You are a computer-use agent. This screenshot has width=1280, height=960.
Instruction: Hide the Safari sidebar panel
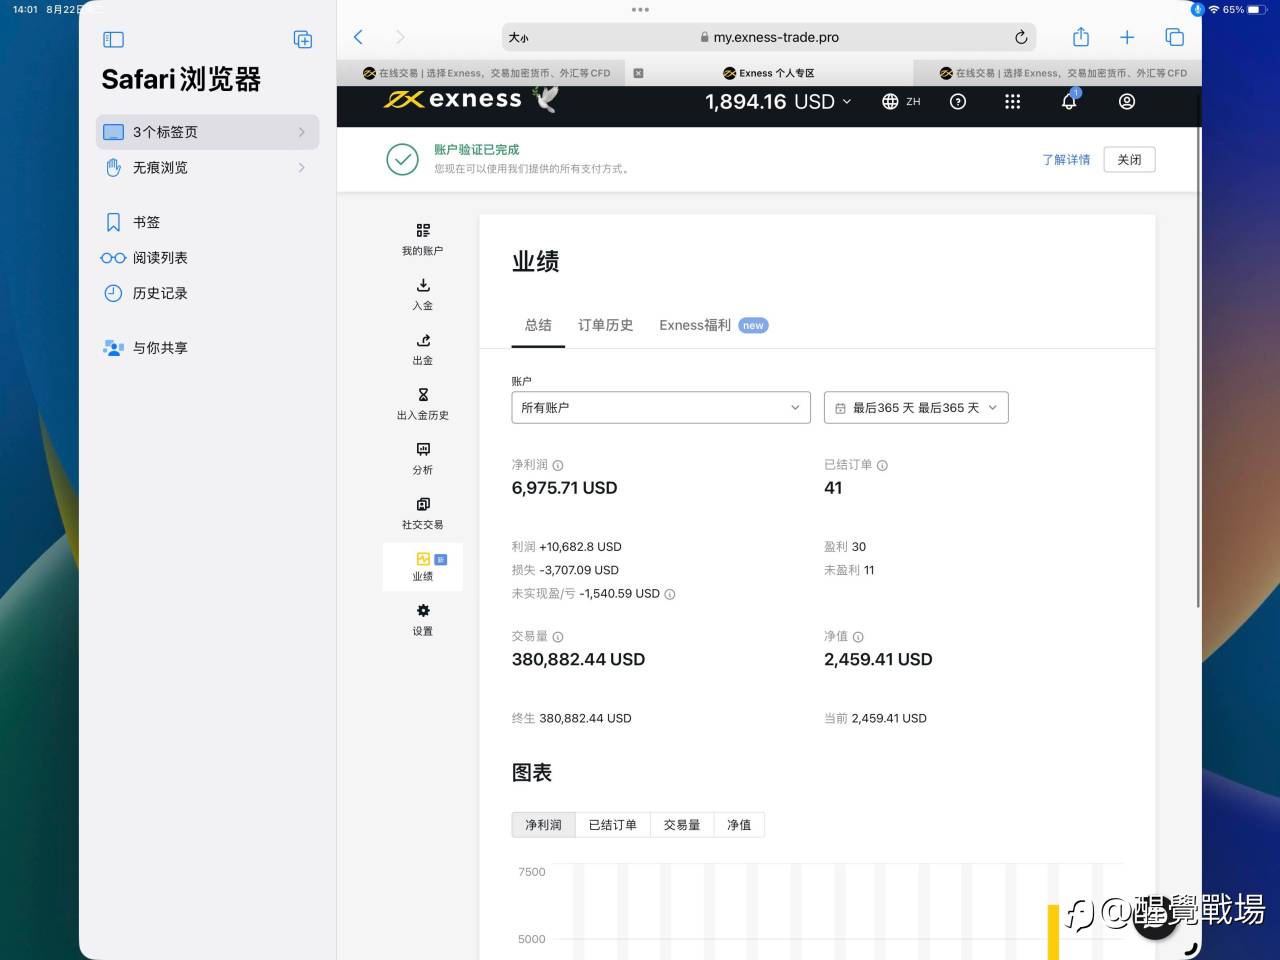[113, 39]
